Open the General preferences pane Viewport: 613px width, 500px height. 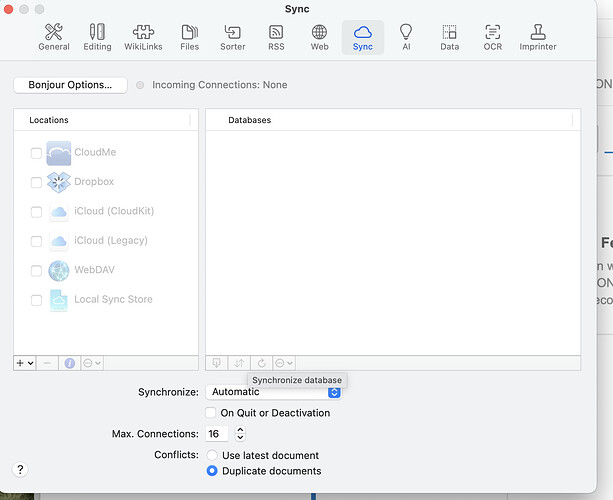pyautogui.click(x=53, y=37)
